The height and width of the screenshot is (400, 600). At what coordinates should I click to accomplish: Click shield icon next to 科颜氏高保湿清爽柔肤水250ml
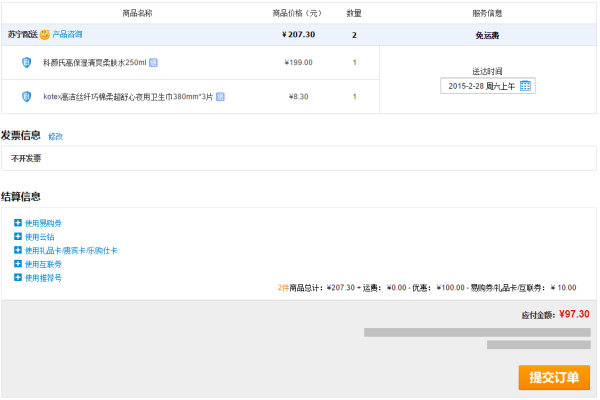(26, 62)
